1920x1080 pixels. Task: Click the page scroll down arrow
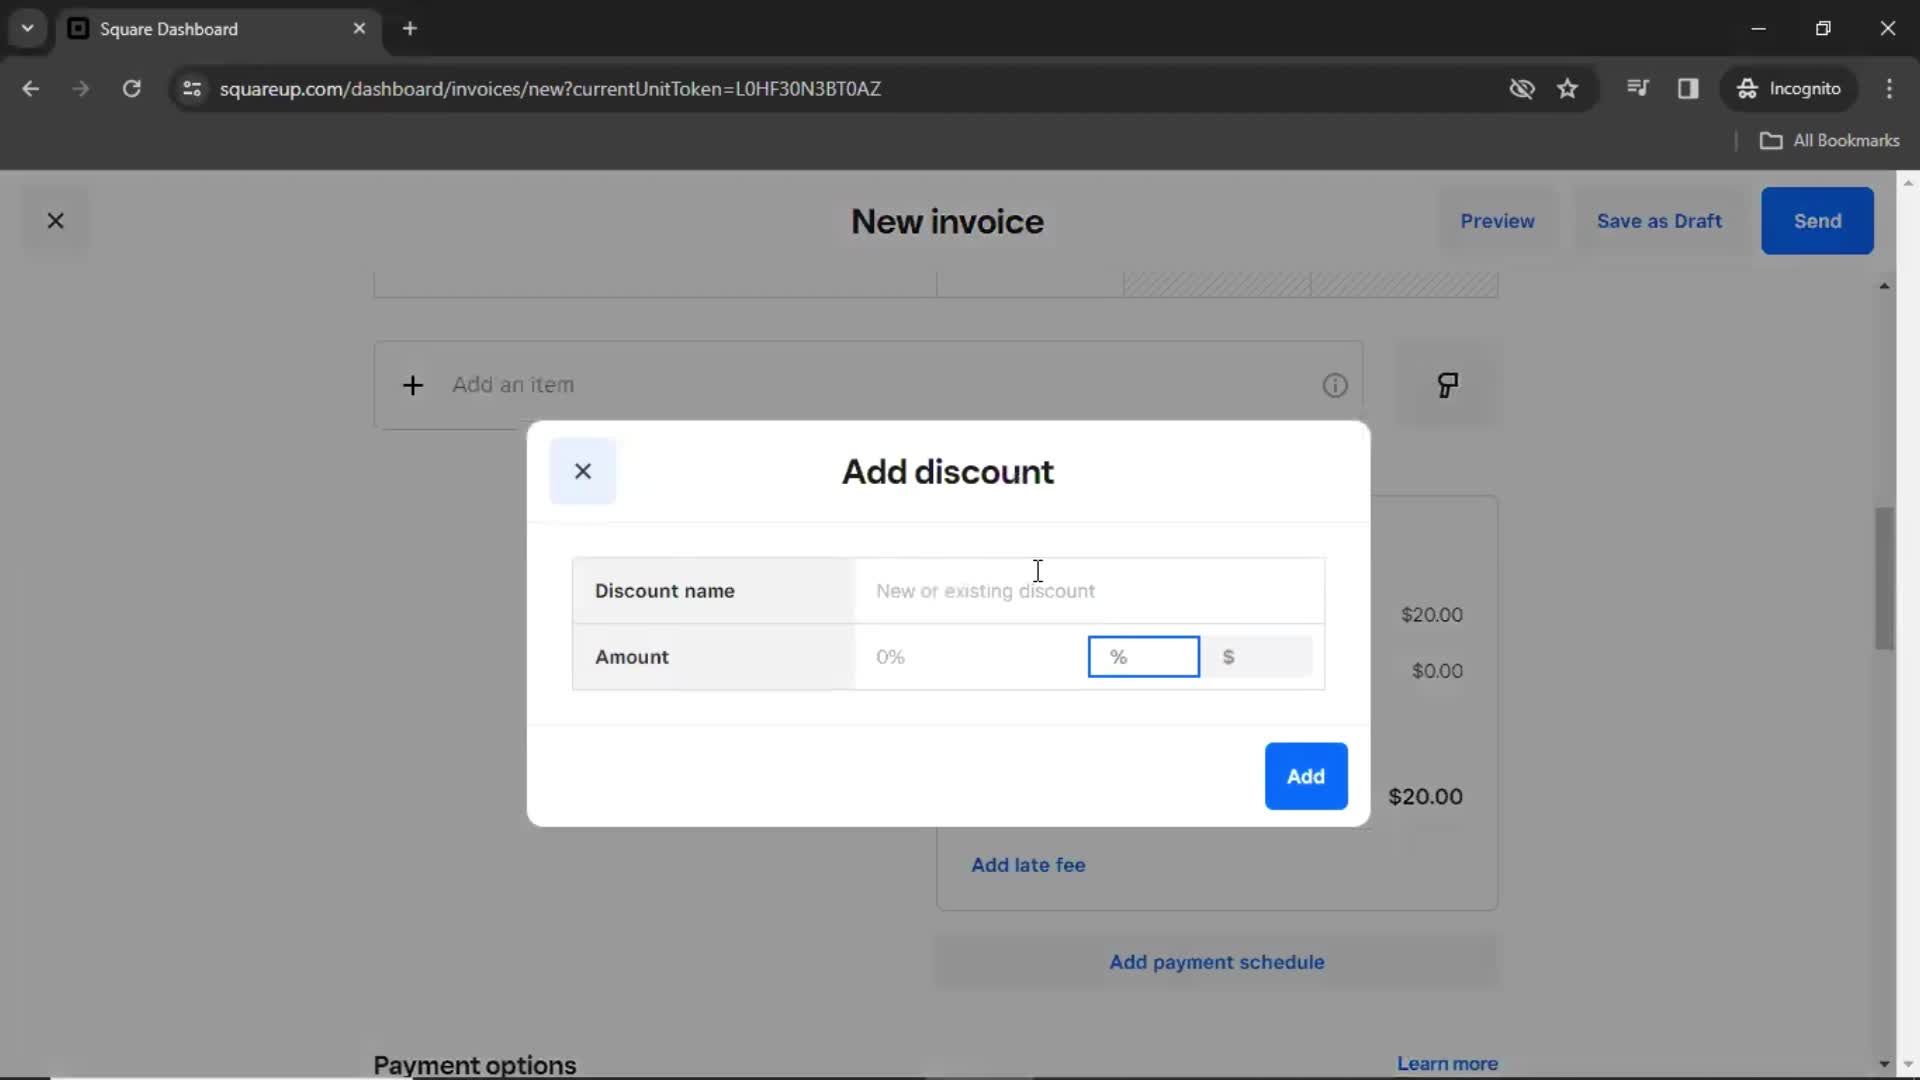tap(1908, 1064)
